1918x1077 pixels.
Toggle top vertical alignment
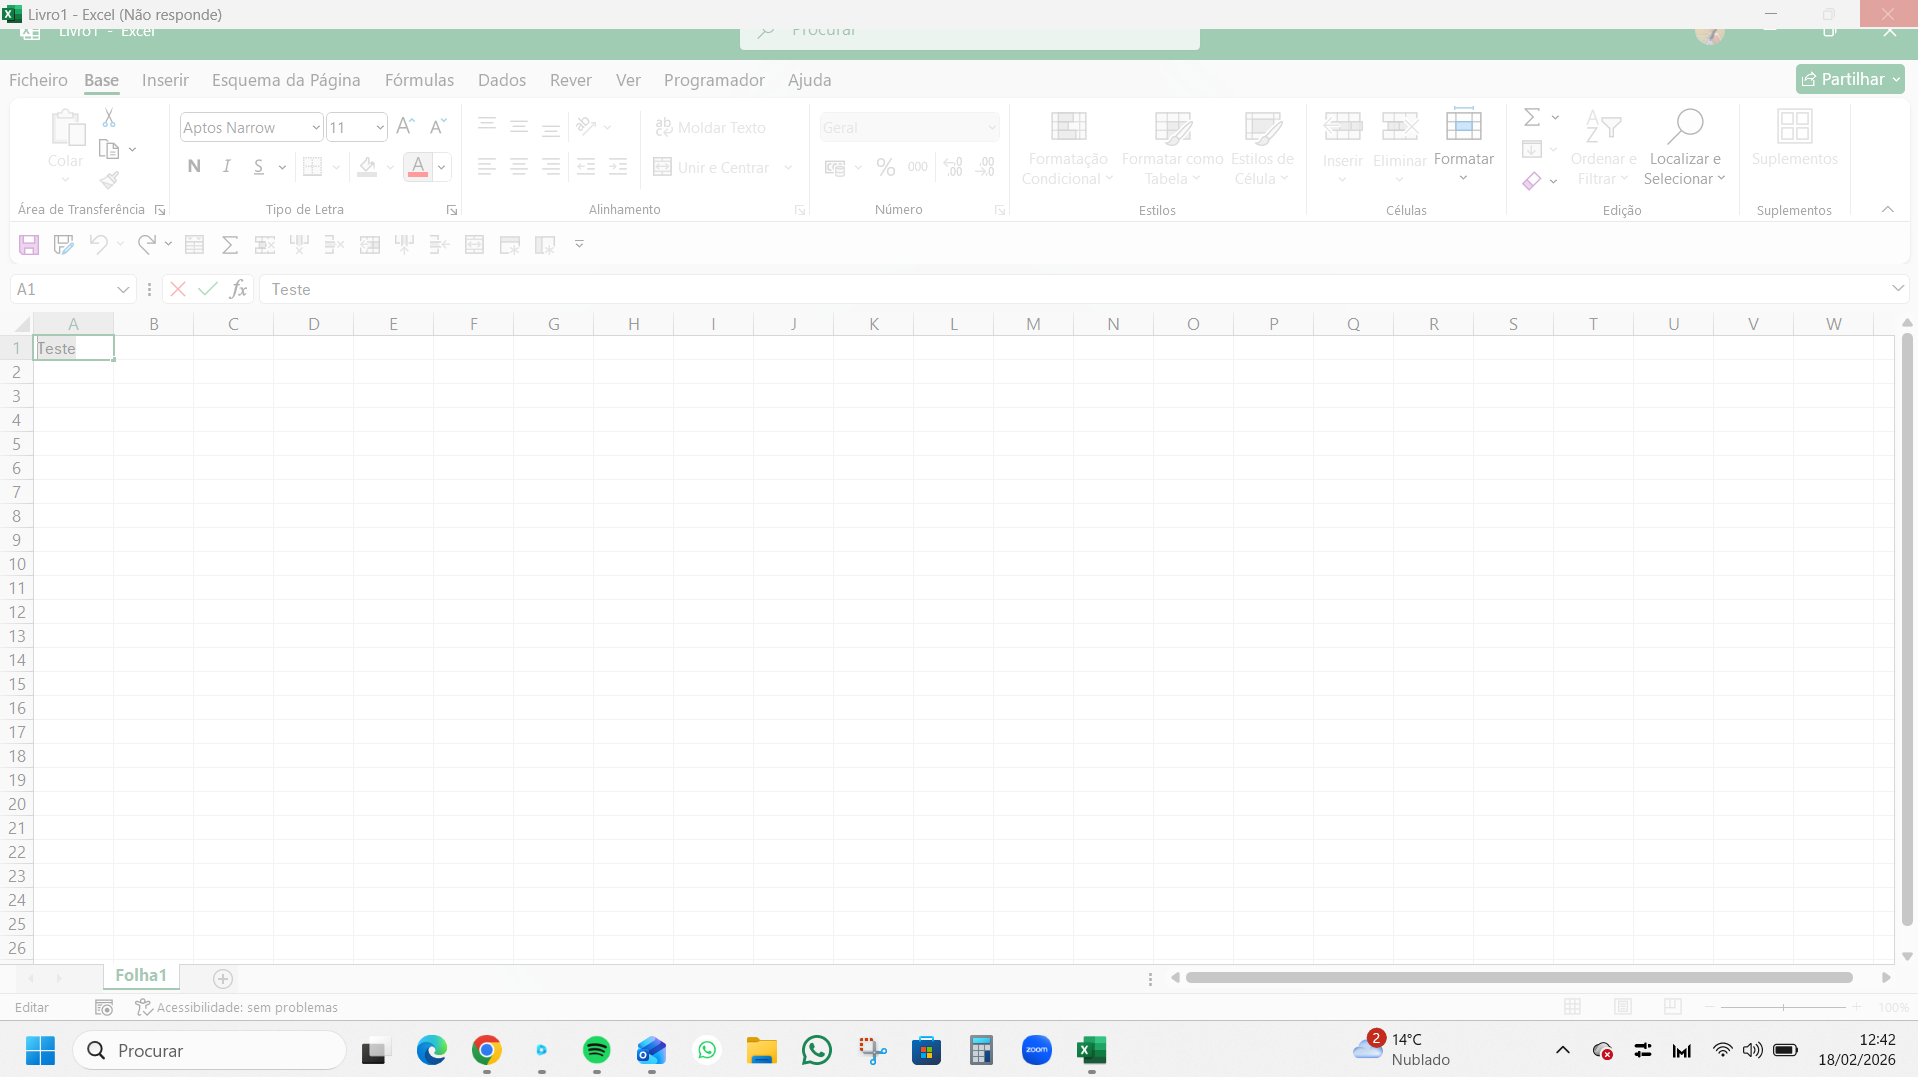click(x=487, y=127)
